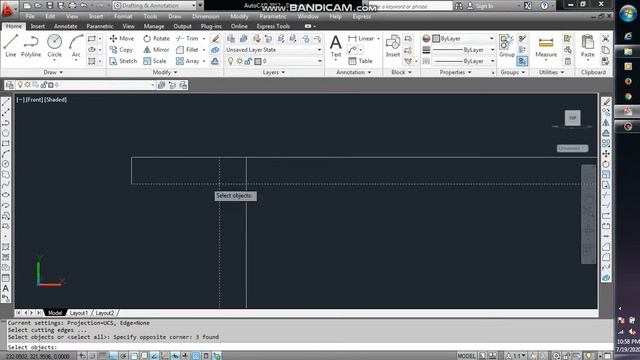Click the Array tool

(x=187, y=61)
